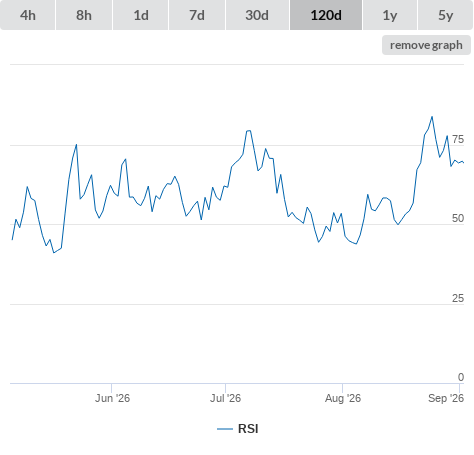Click the blue RSI legend line marker

225,429
